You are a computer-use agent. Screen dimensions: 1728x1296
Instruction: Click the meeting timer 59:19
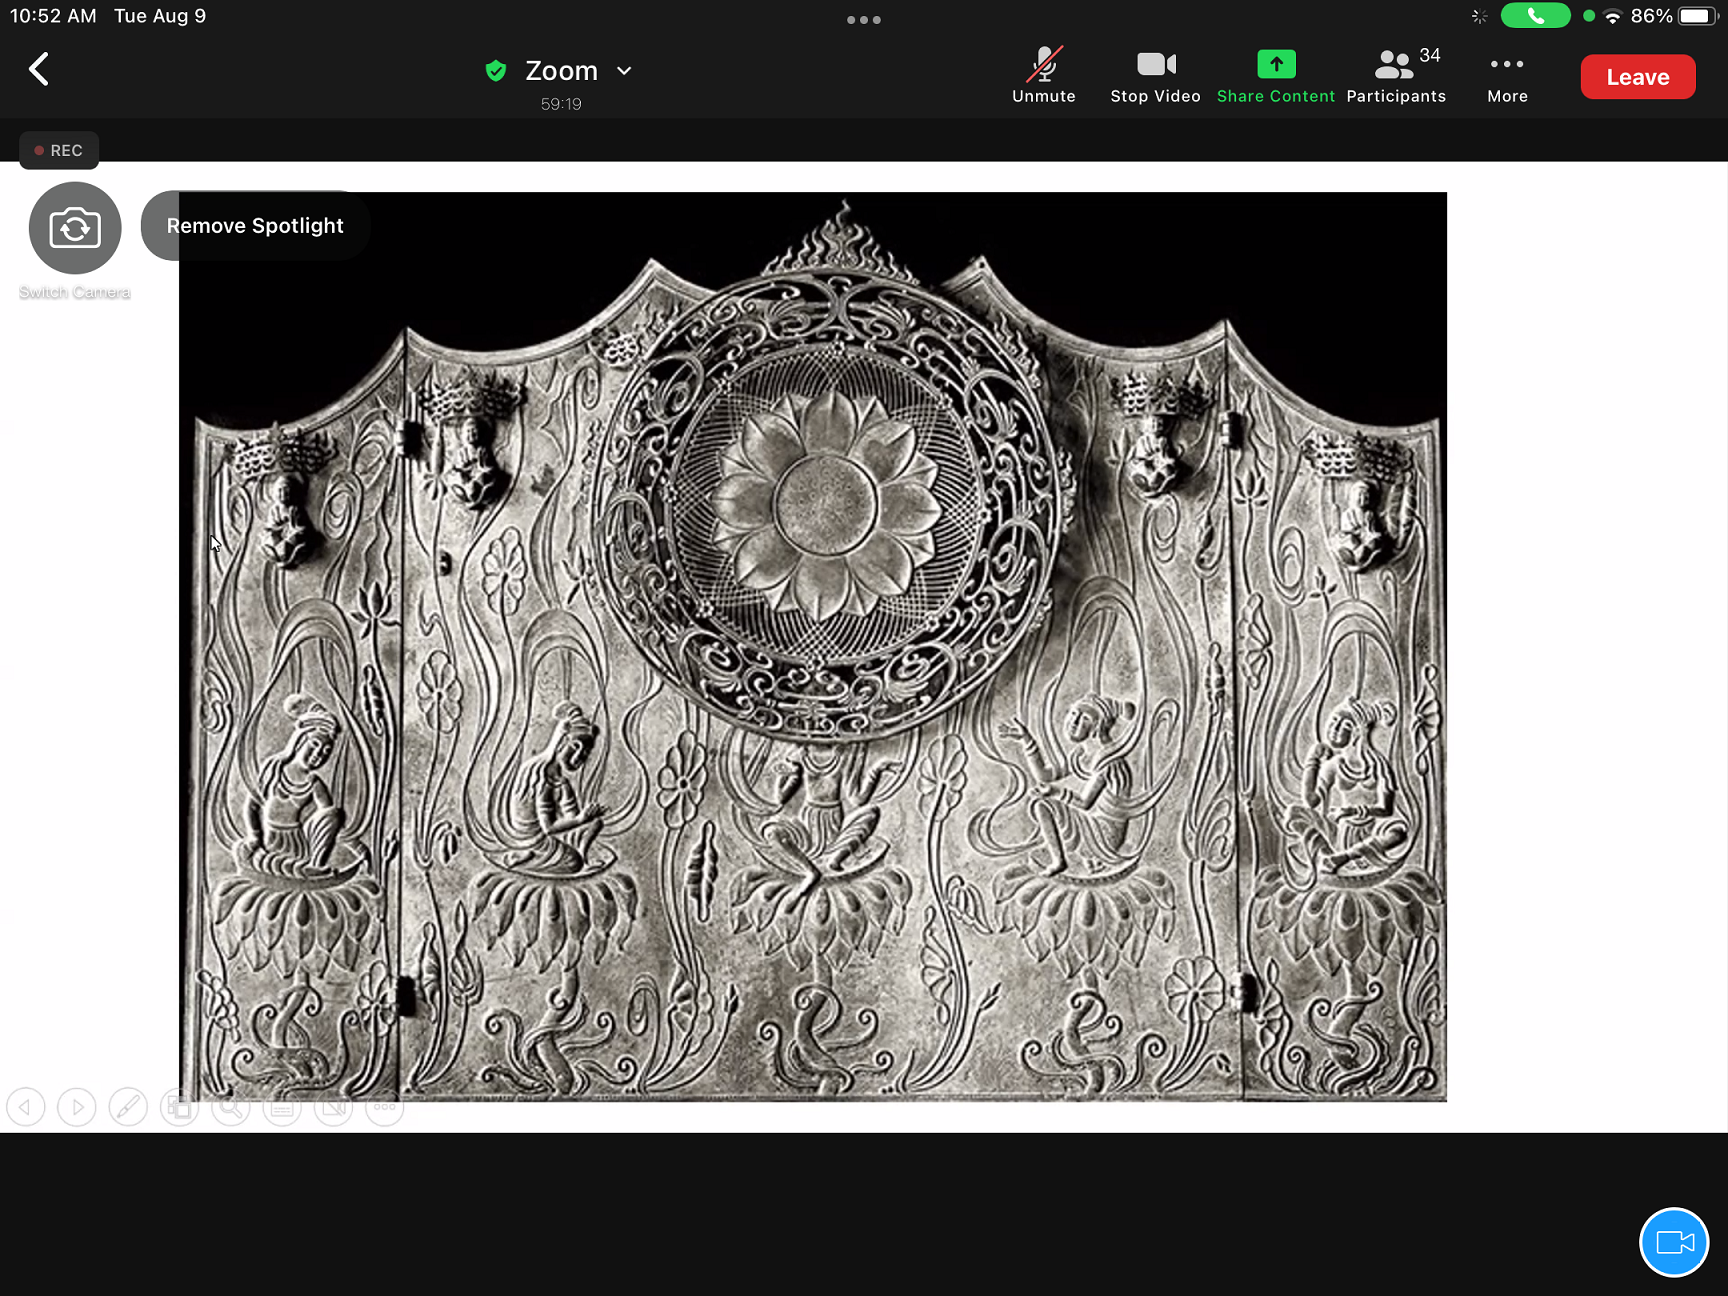(x=561, y=104)
